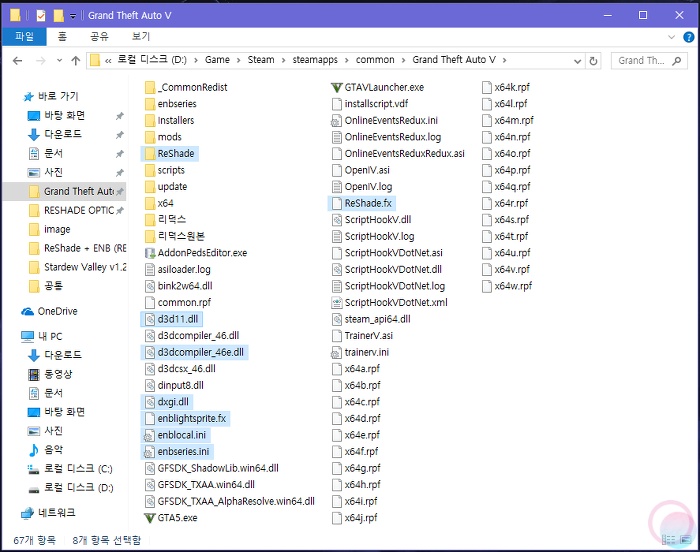
Task: Click the help question mark icon
Action: [688, 37]
